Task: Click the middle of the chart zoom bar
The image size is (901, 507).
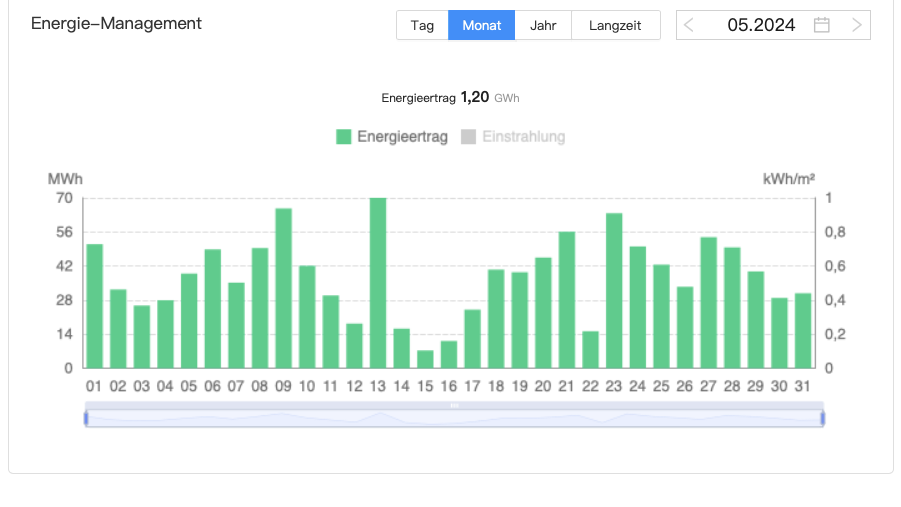Action: click(x=454, y=419)
